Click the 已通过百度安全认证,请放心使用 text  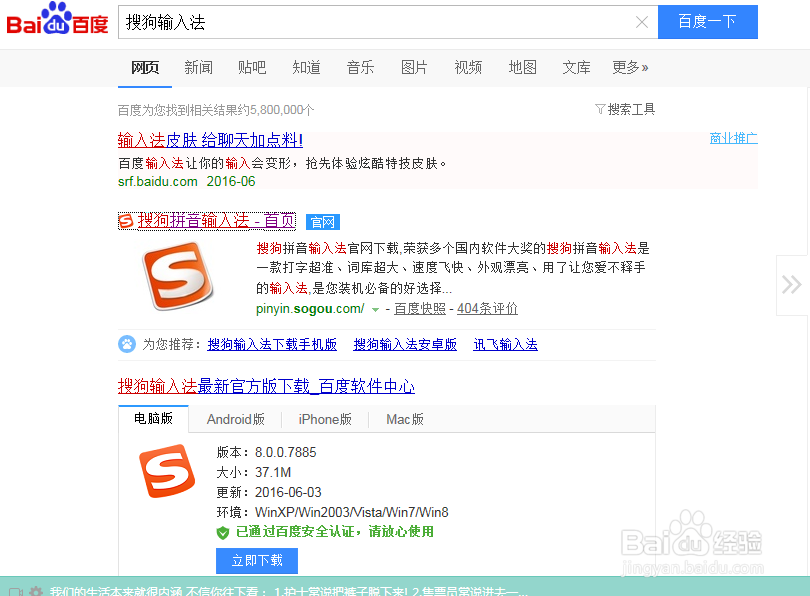click(x=335, y=531)
